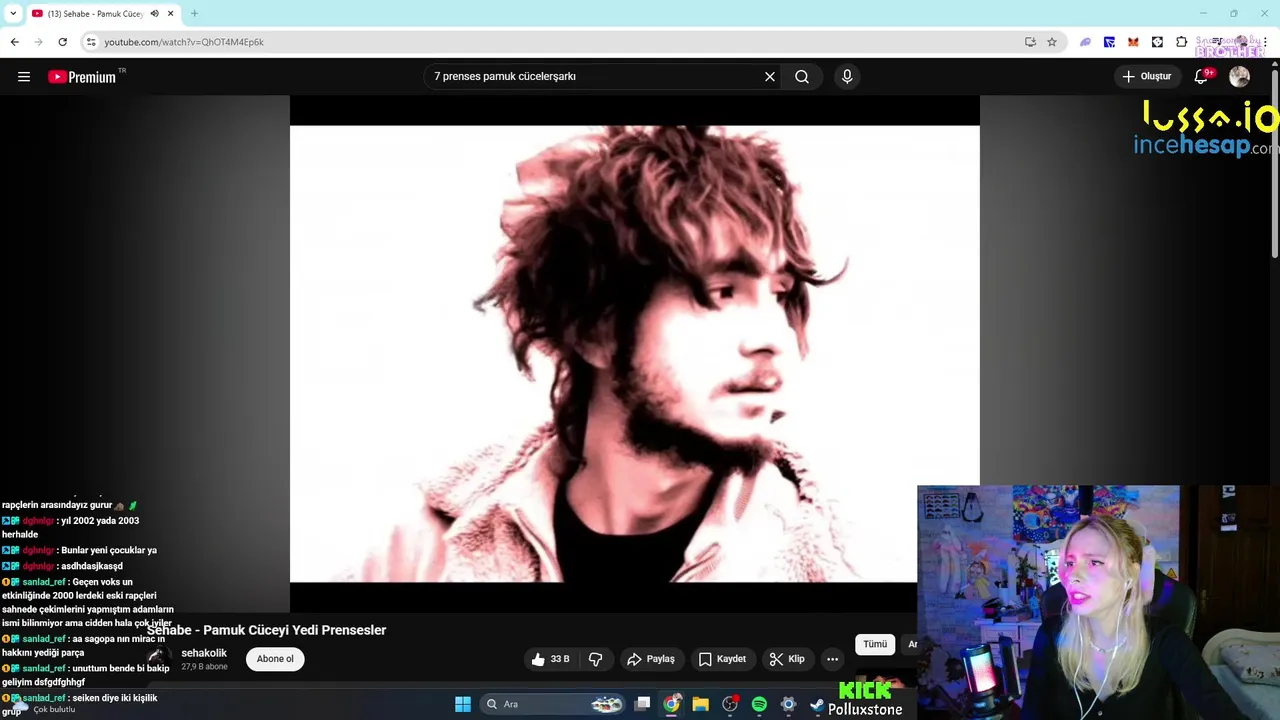
Task: Open the purple feather extension
Action: (1085, 42)
